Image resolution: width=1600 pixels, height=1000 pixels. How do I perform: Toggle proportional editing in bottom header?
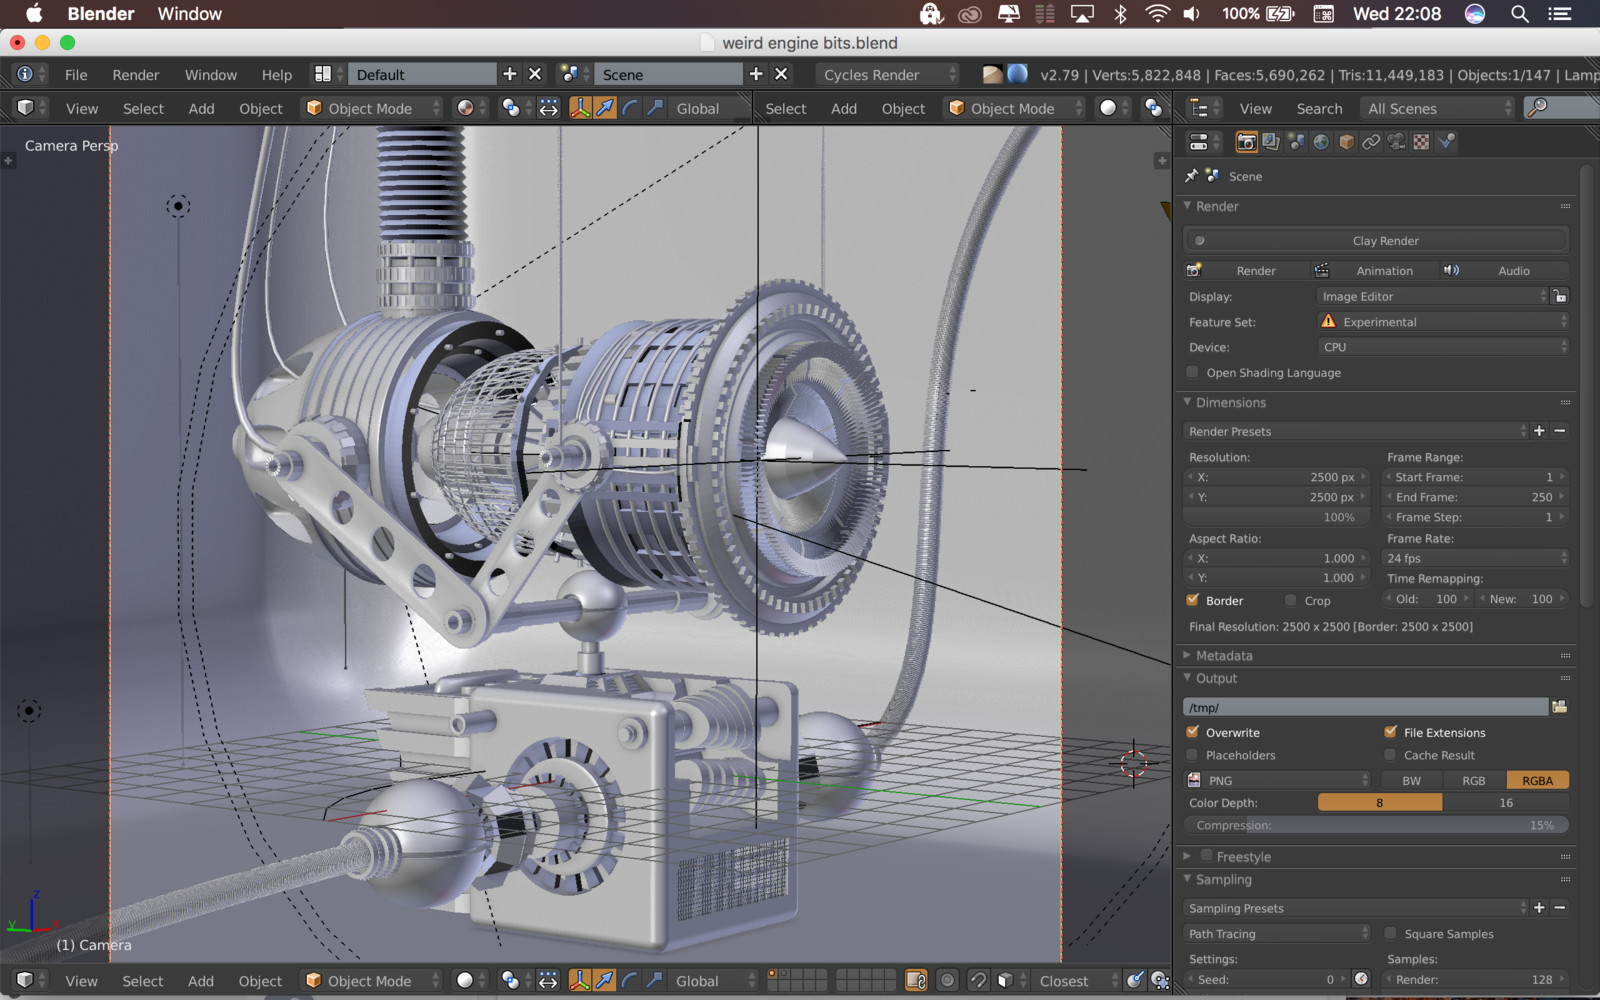click(x=948, y=980)
